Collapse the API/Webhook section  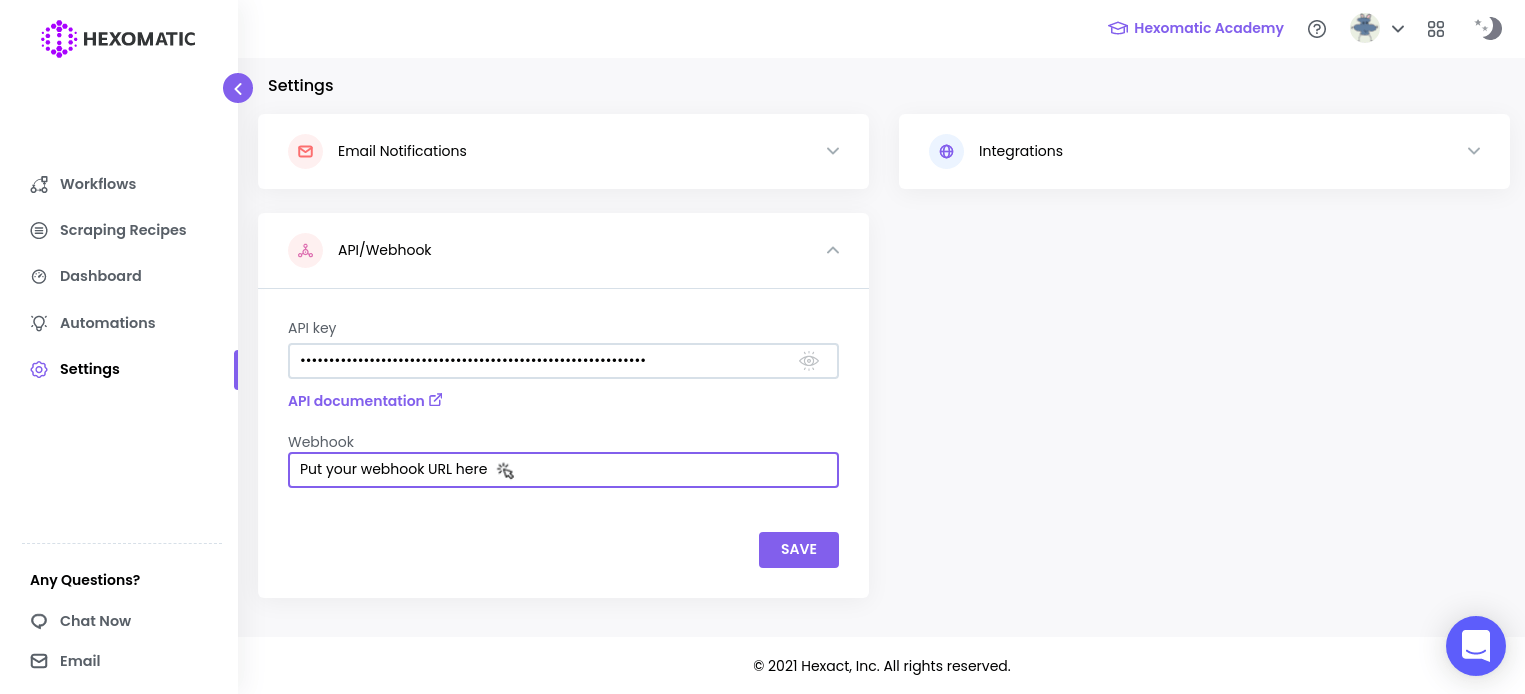coord(833,250)
